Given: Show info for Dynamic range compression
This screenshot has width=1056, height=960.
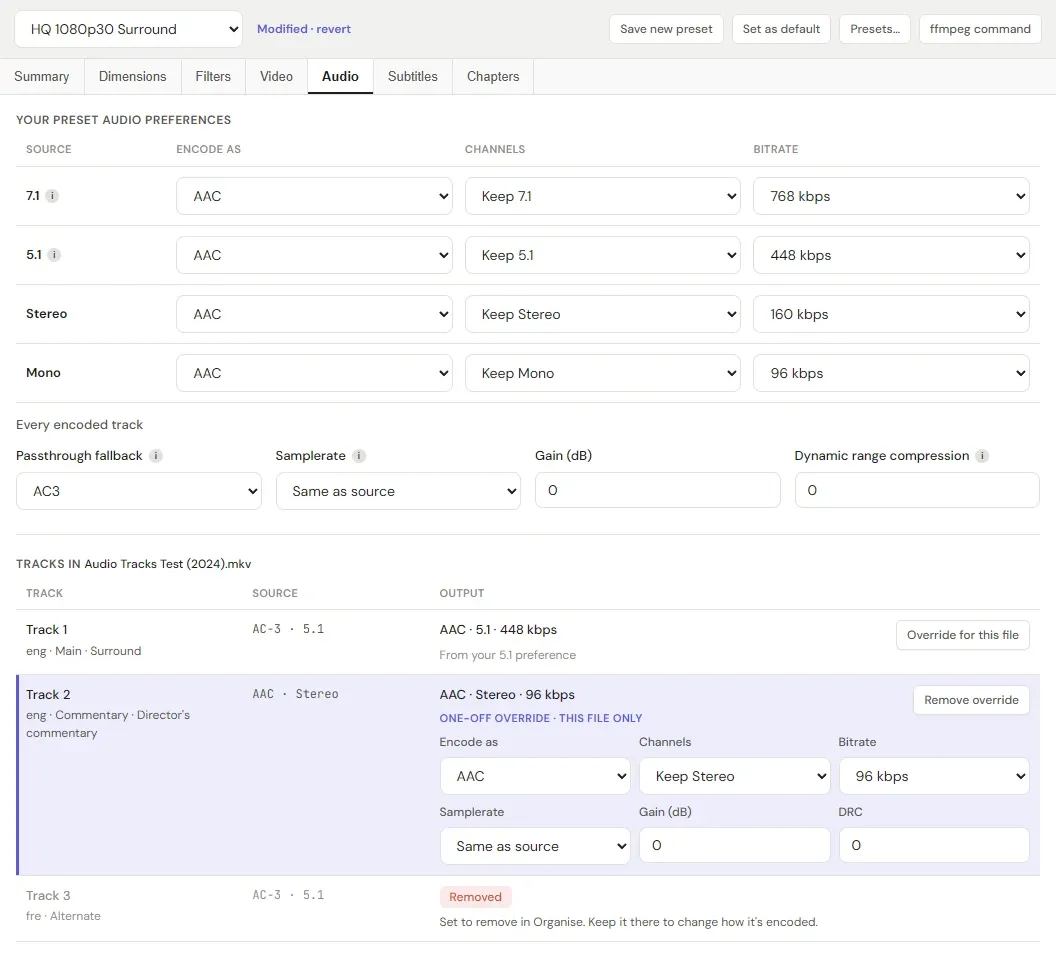Looking at the screenshot, I should 982,455.
